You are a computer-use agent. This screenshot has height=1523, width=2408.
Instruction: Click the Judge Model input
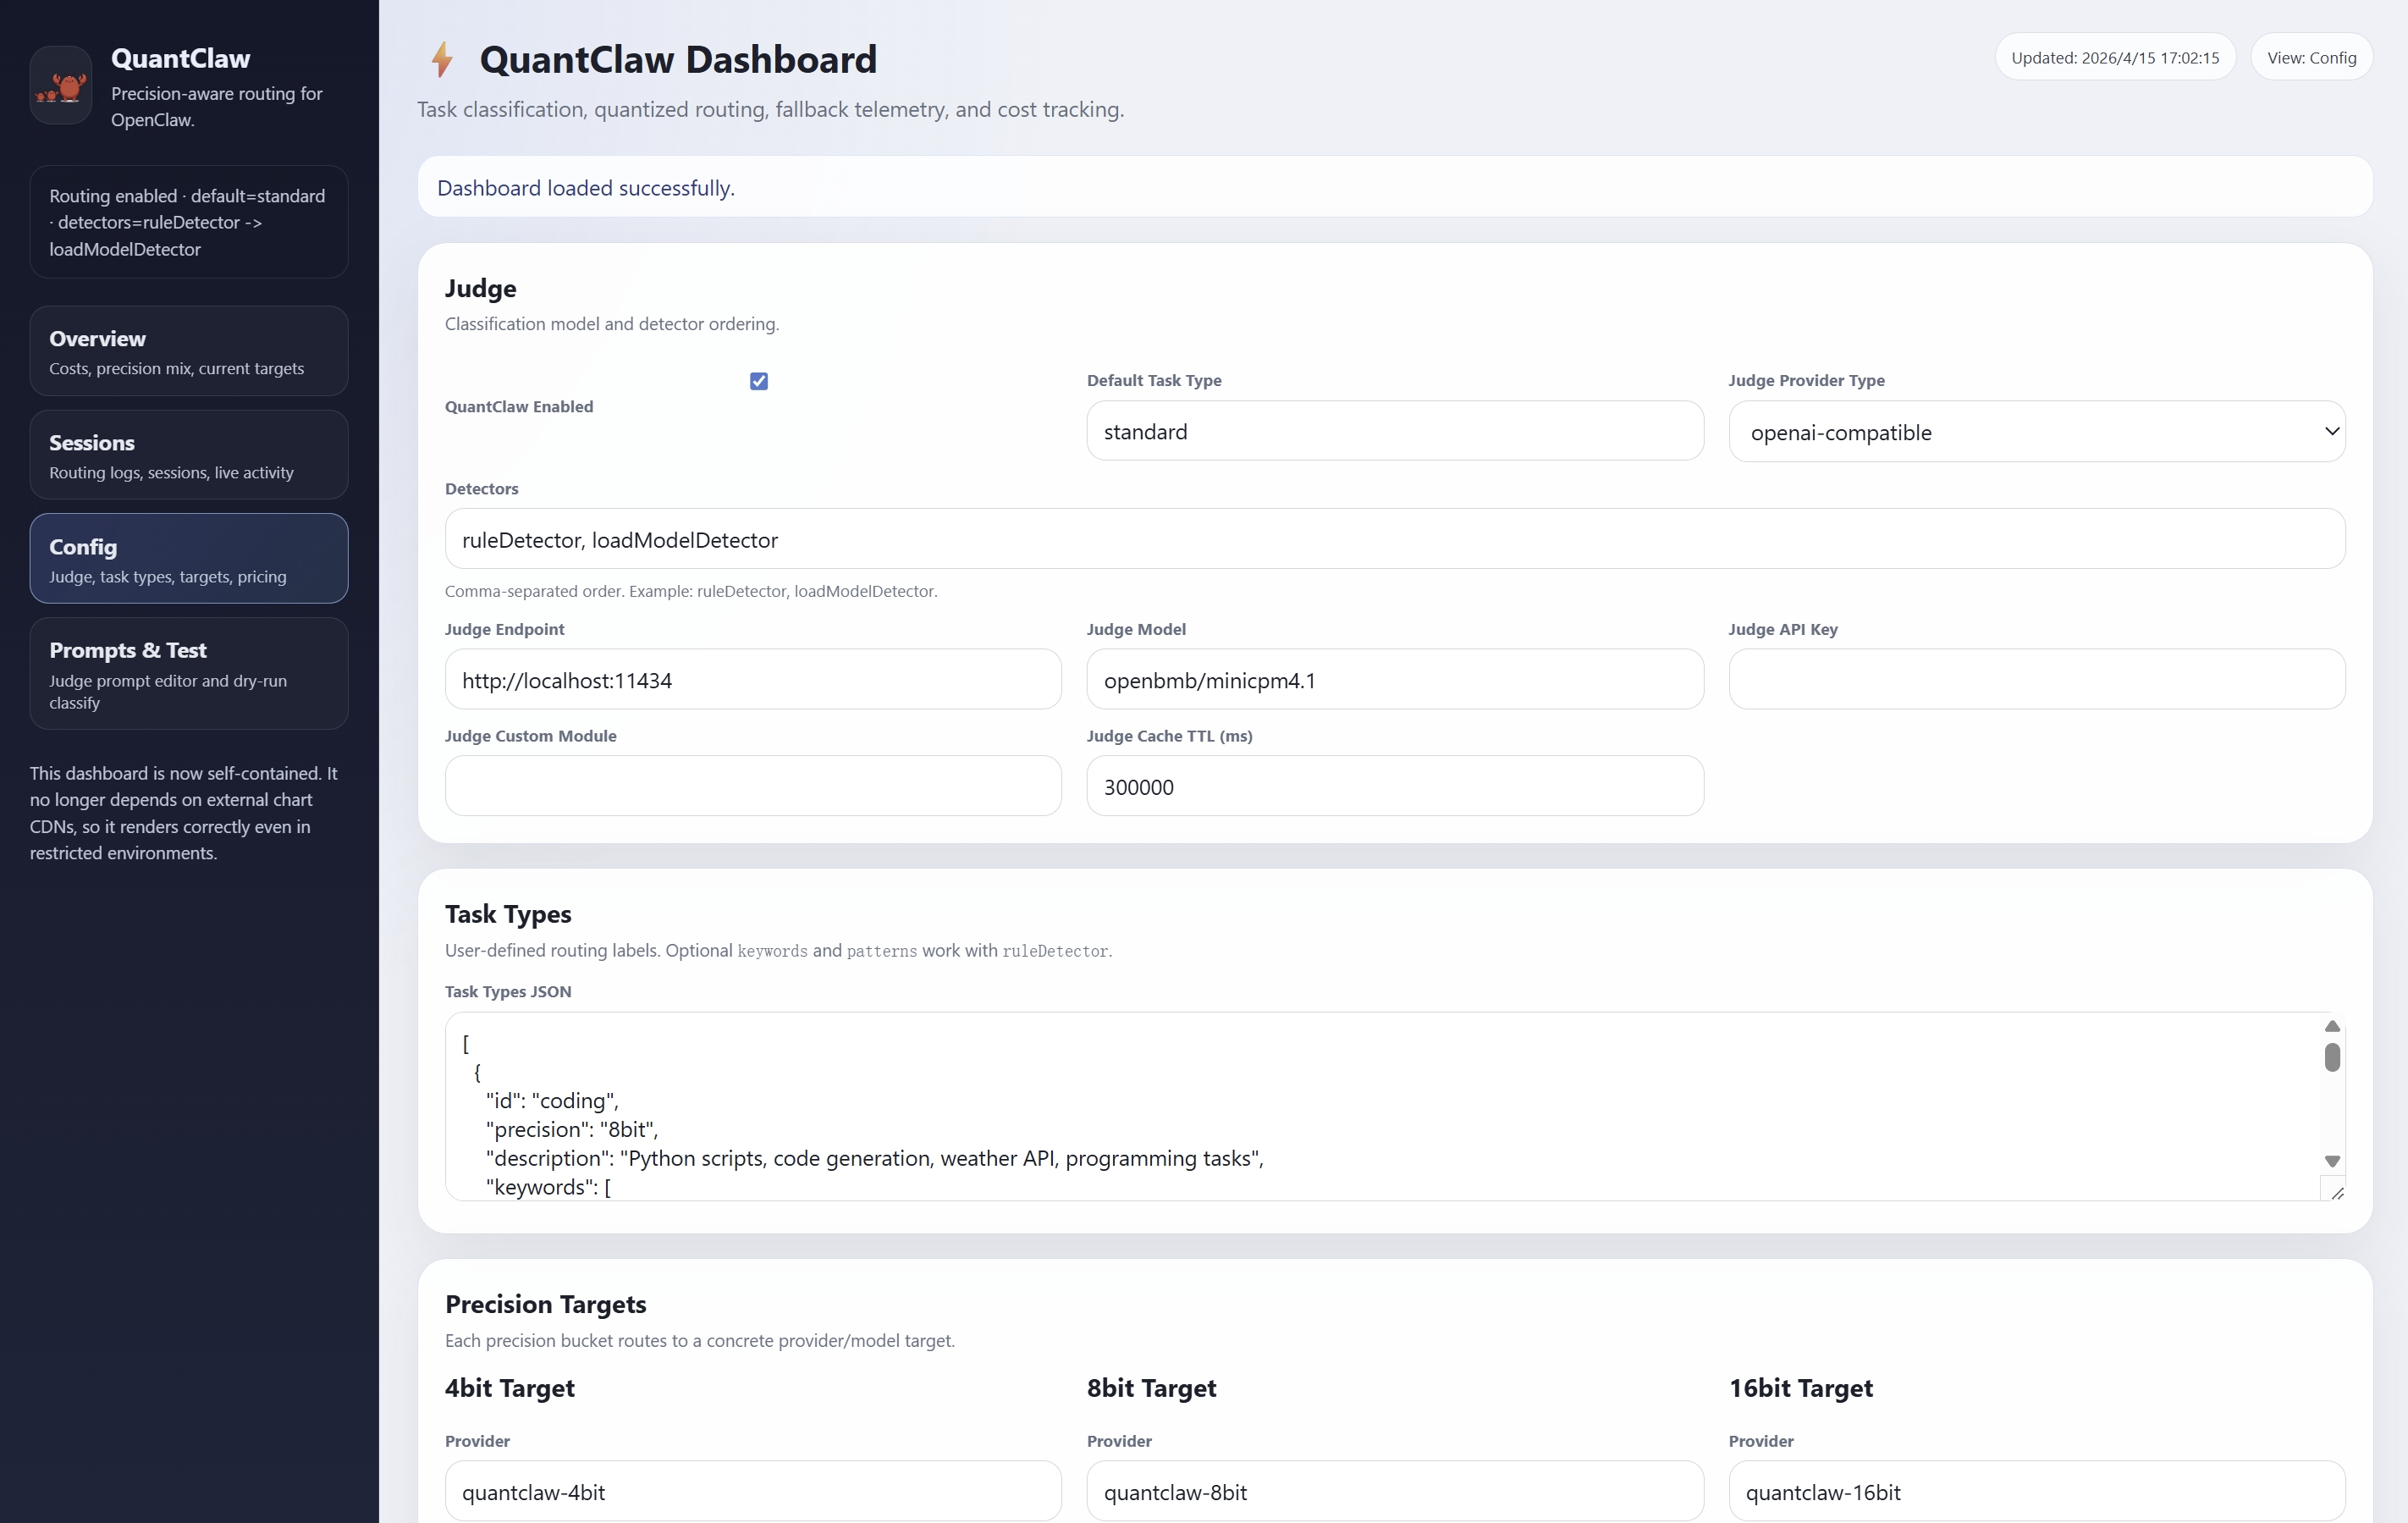(1394, 680)
